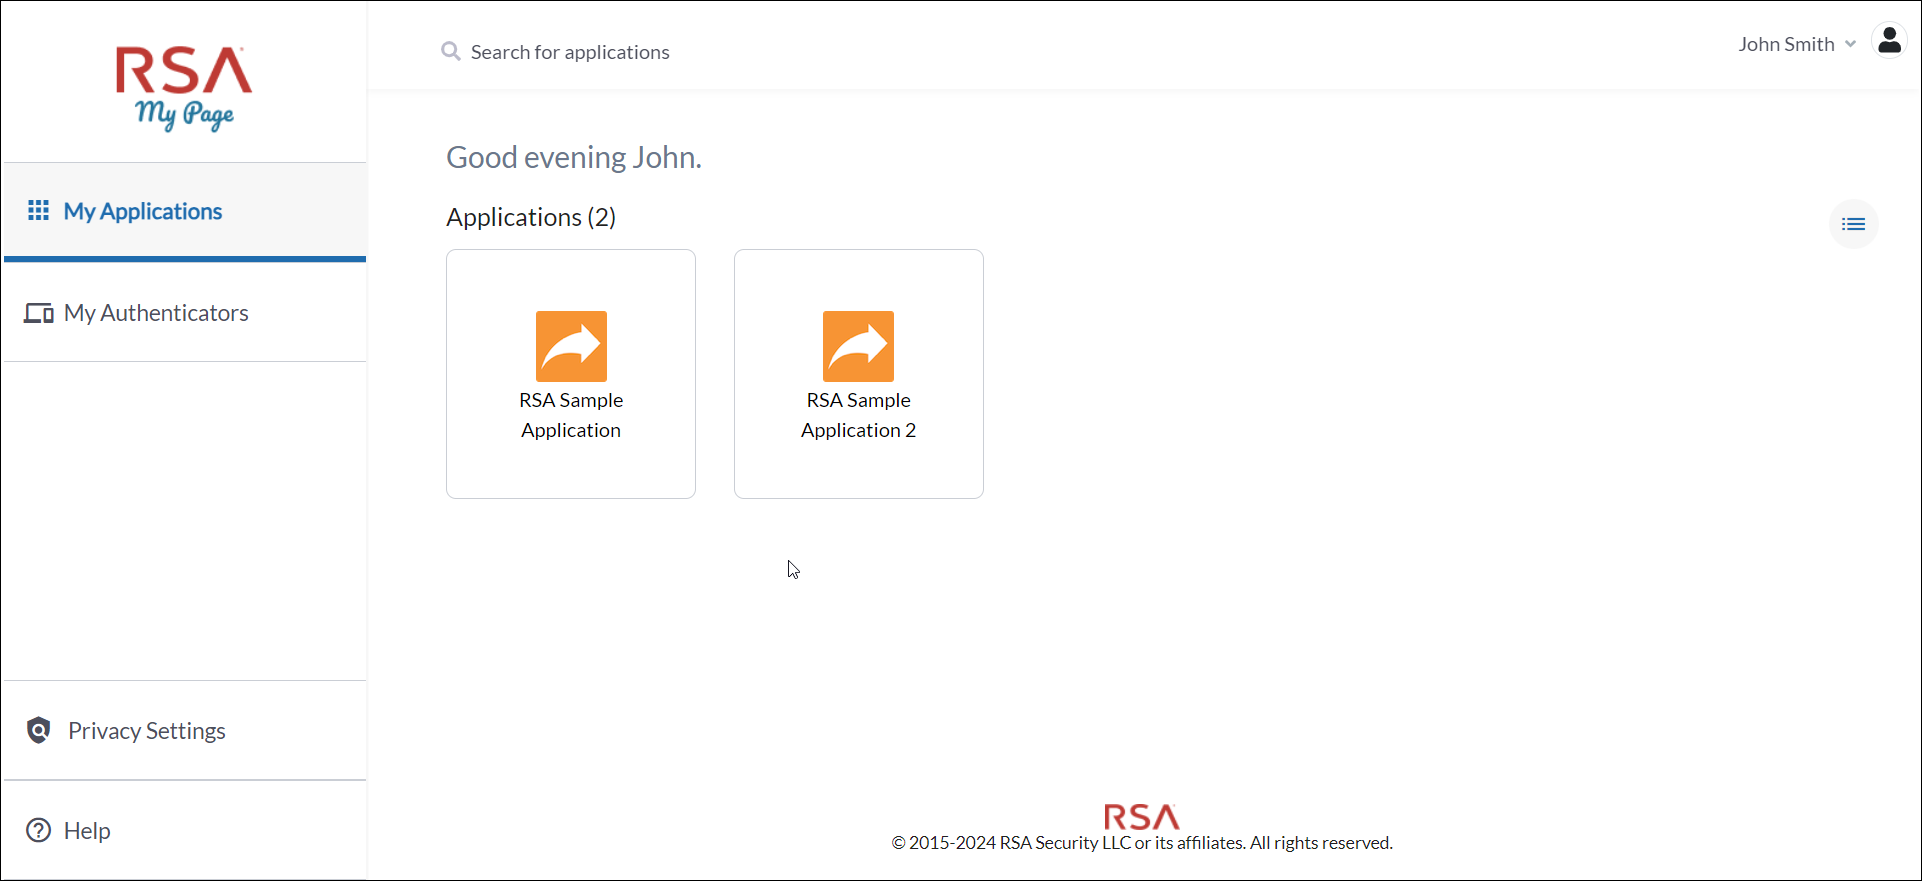Open the John Smith user name menu
This screenshot has width=1922, height=881.
pyautogui.click(x=1785, y=44)
